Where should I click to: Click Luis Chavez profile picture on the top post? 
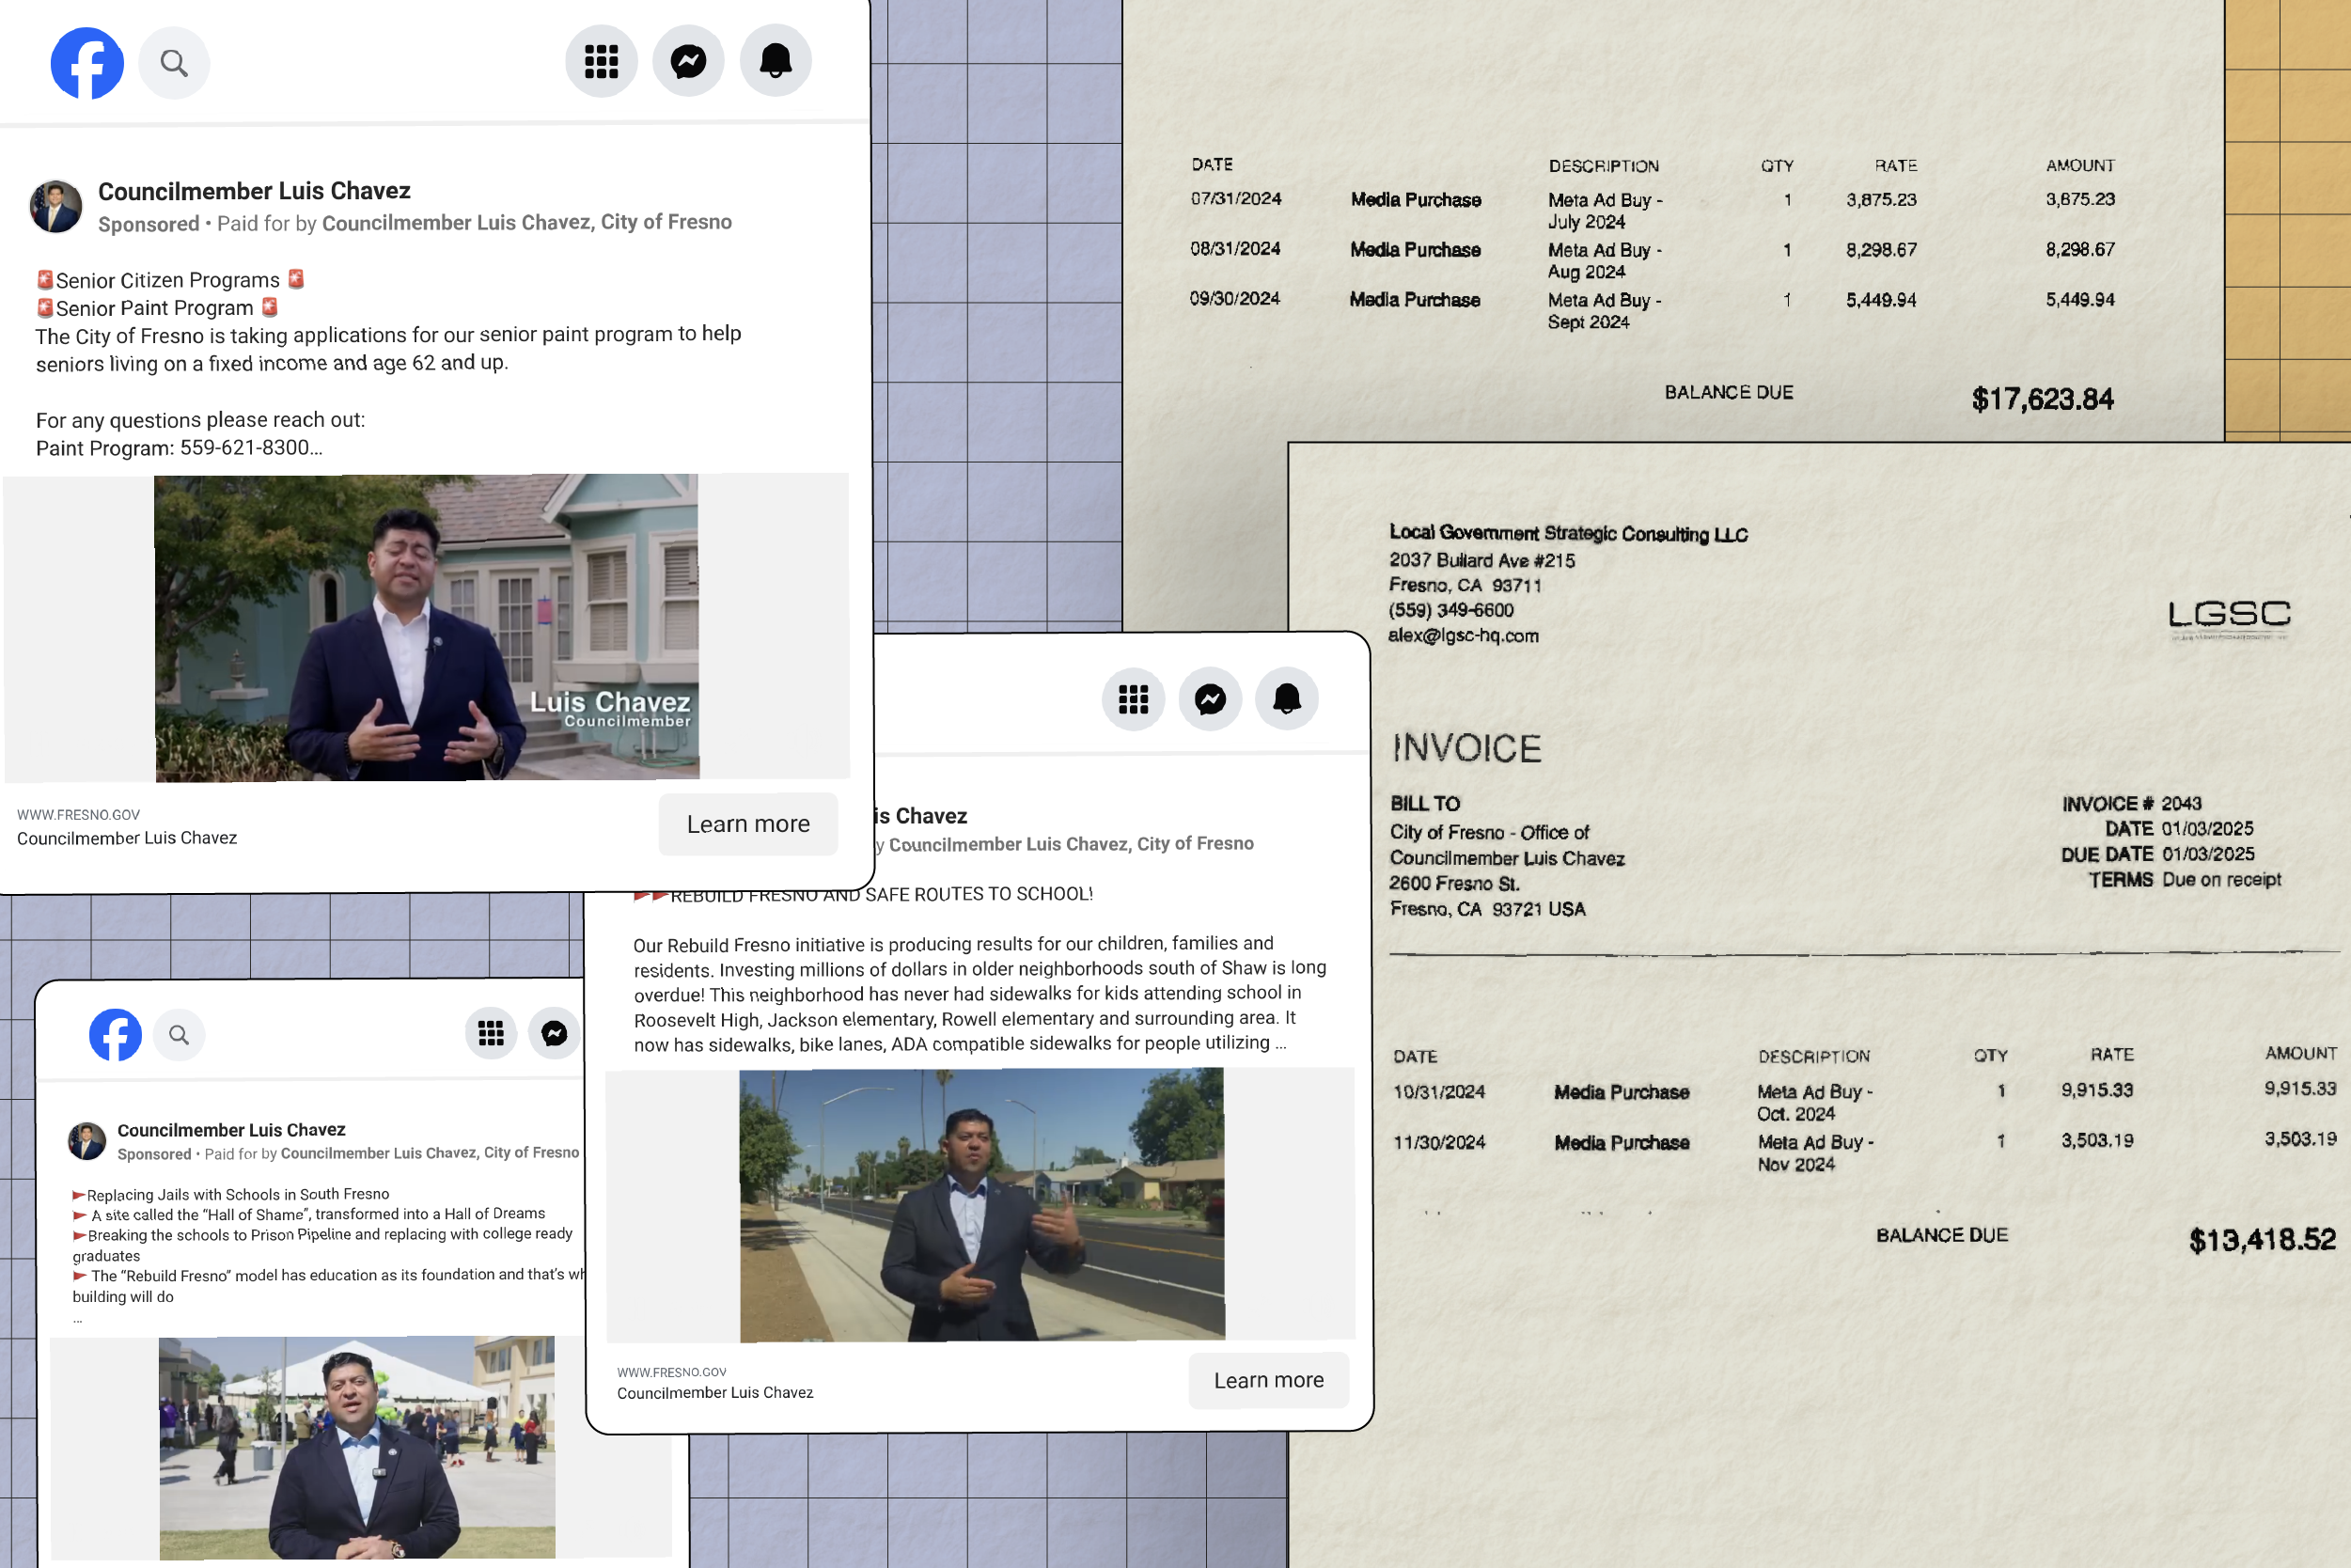[56, 206]
